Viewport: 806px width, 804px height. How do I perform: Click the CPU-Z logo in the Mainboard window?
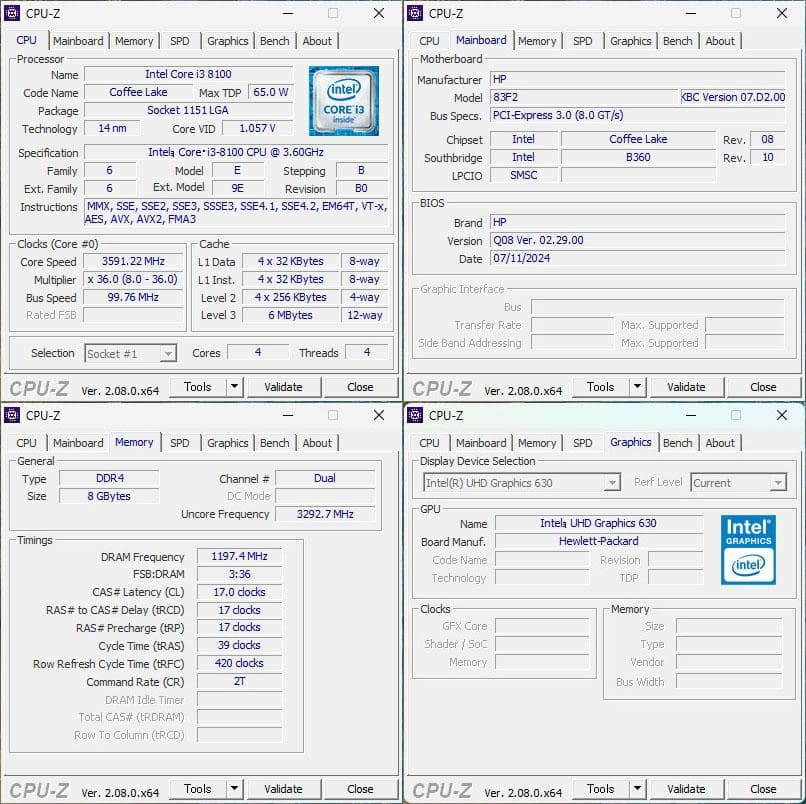point(440,387)
